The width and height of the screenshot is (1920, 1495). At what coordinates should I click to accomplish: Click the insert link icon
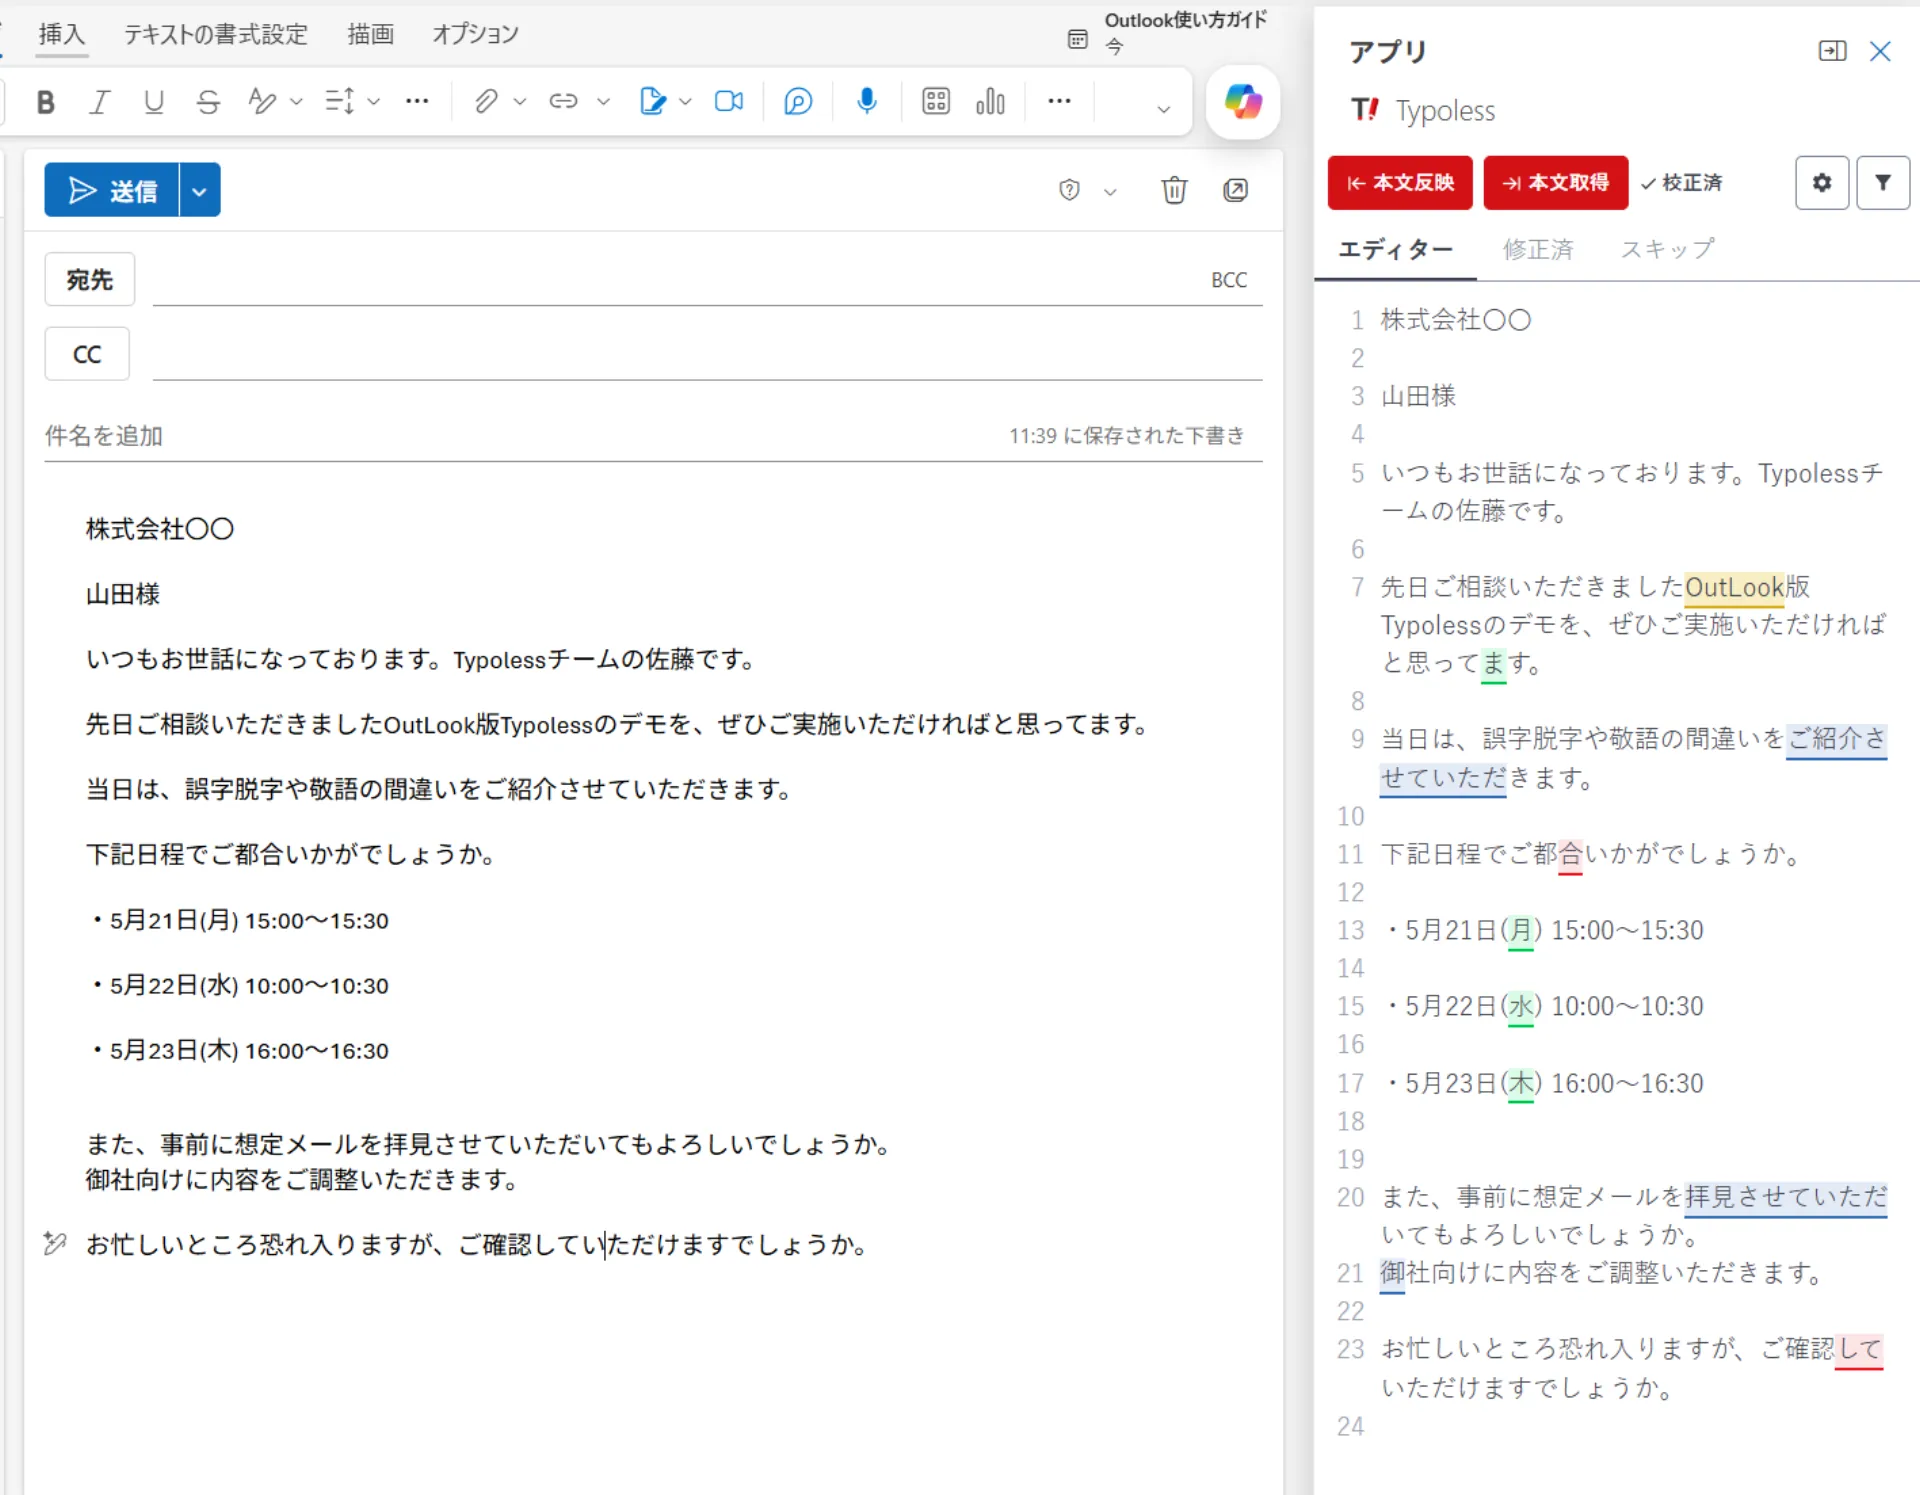tap(564, 102)
